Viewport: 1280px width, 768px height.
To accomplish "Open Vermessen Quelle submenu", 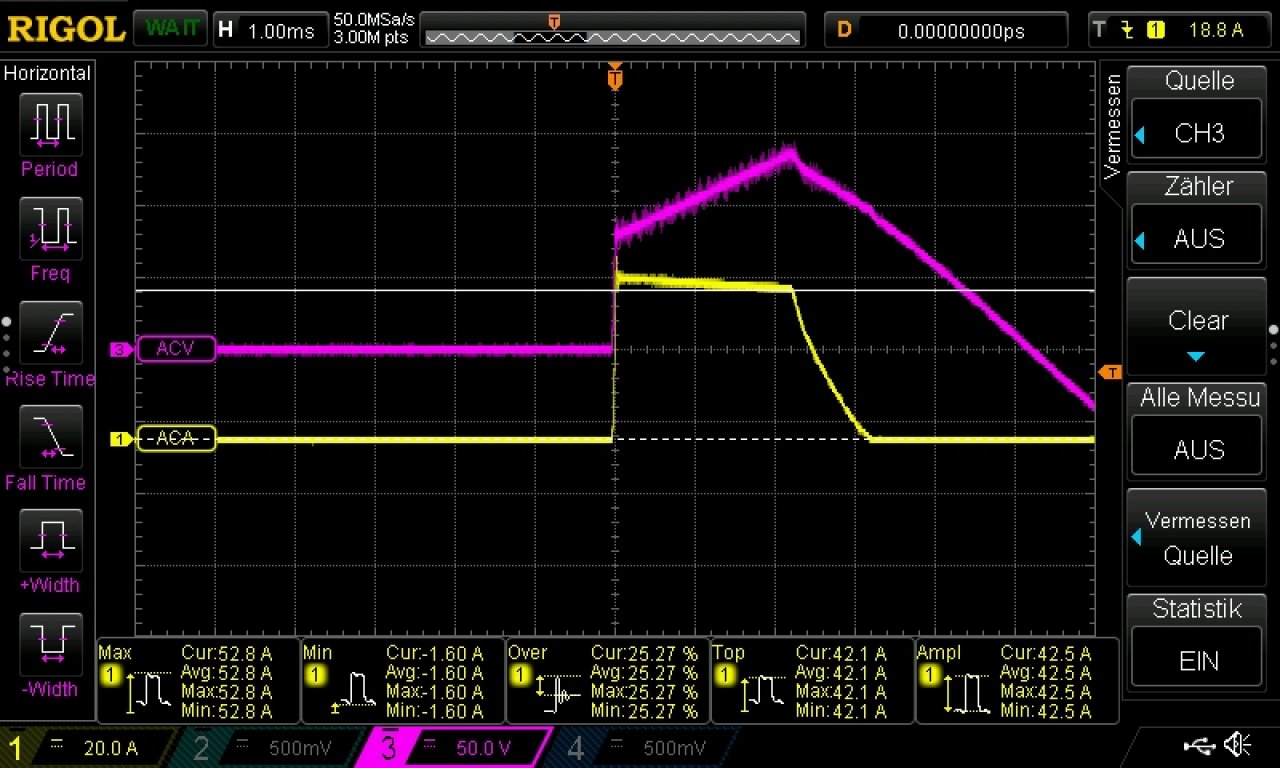I will [1198, 538].
